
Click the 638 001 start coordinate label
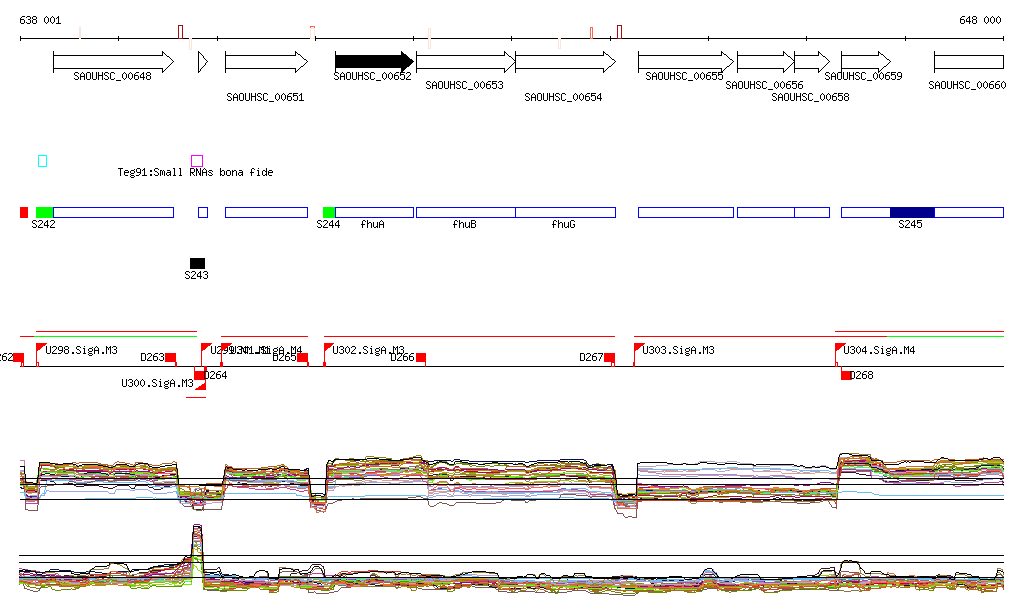pyautogui.click(x=40, y=20)
